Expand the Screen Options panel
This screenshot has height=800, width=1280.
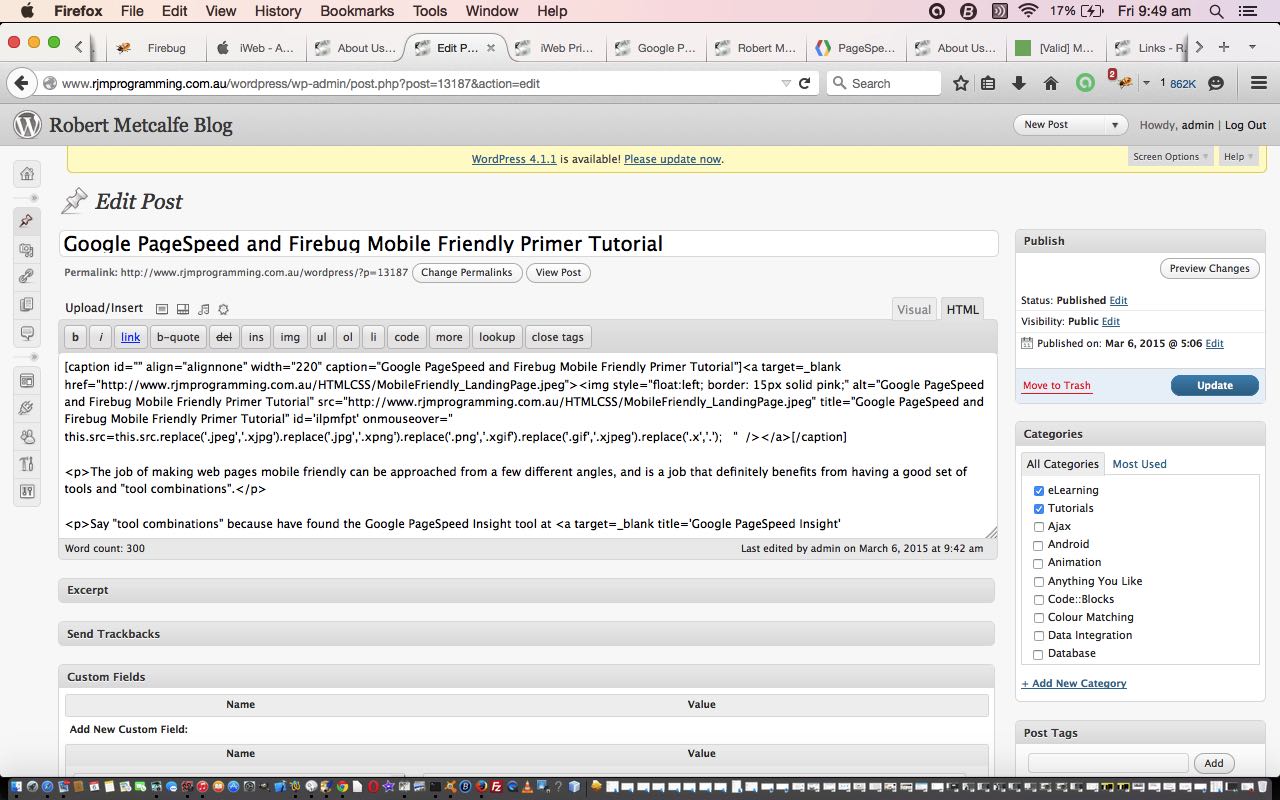(1170, 157)
